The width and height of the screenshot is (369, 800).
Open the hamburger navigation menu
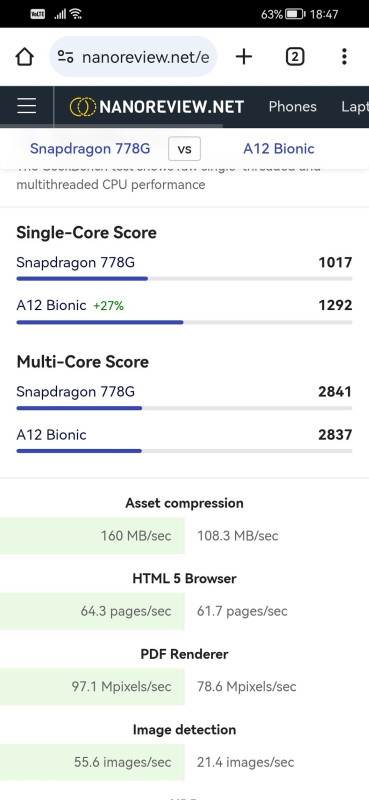[27, 106]
